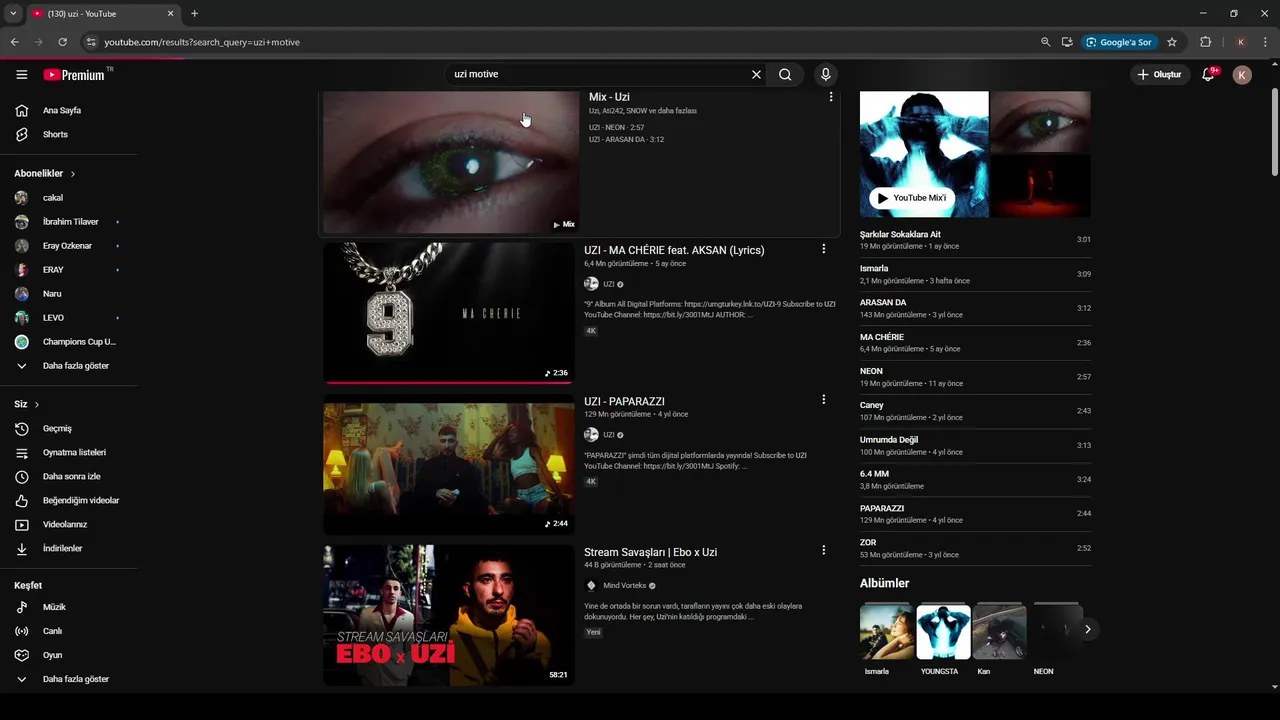Open options for Stream Savaşları video
Viewport: 1280px width, 720px height.
pos(824,551)
